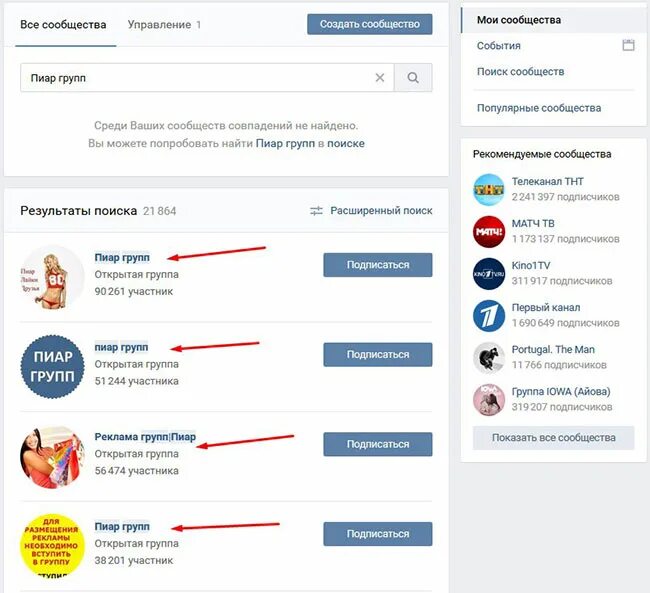
Task: Switch to the Управление tab
Action: [x=164, y=25]
